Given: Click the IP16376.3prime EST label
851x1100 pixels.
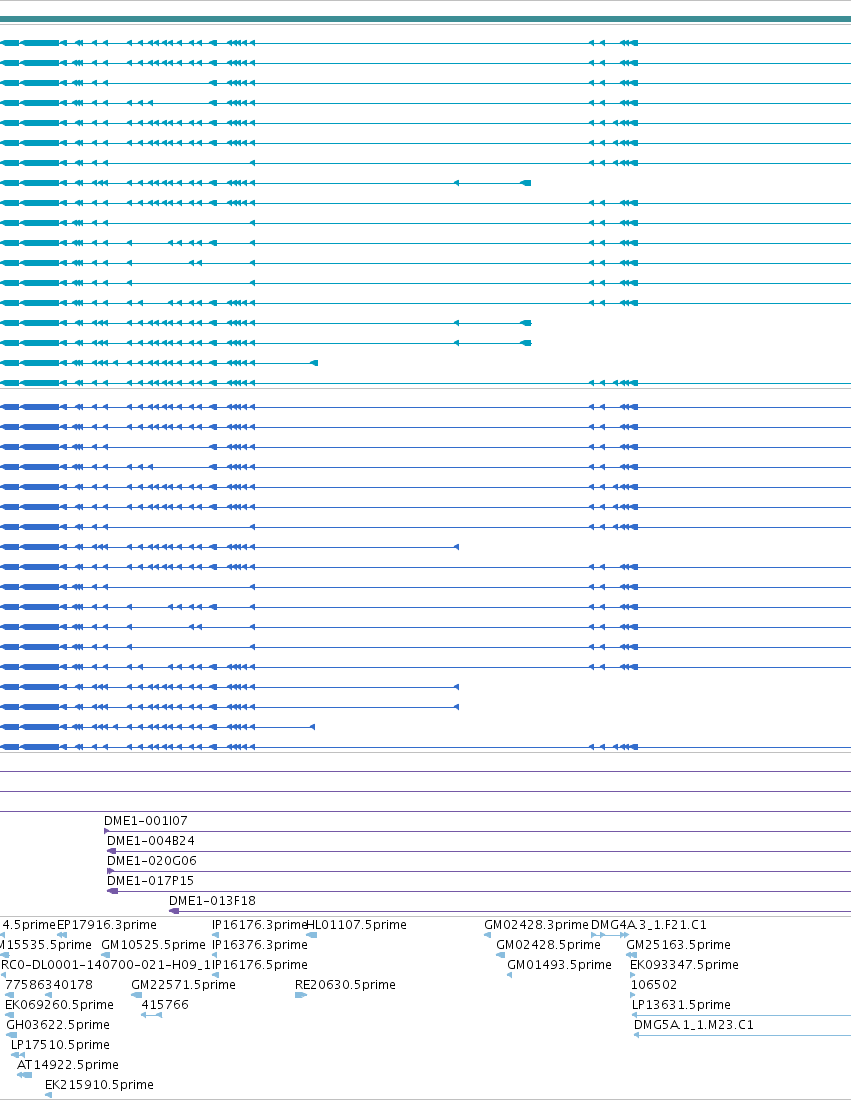Looking at the screenshot, I should 260,945.
